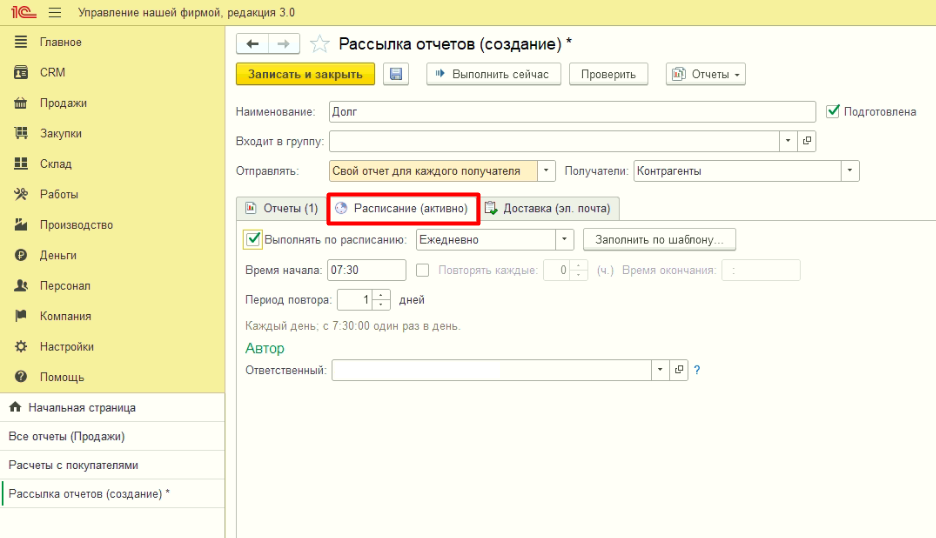Open the Закупки section
The image size is (936, 538).
[61, 133]
